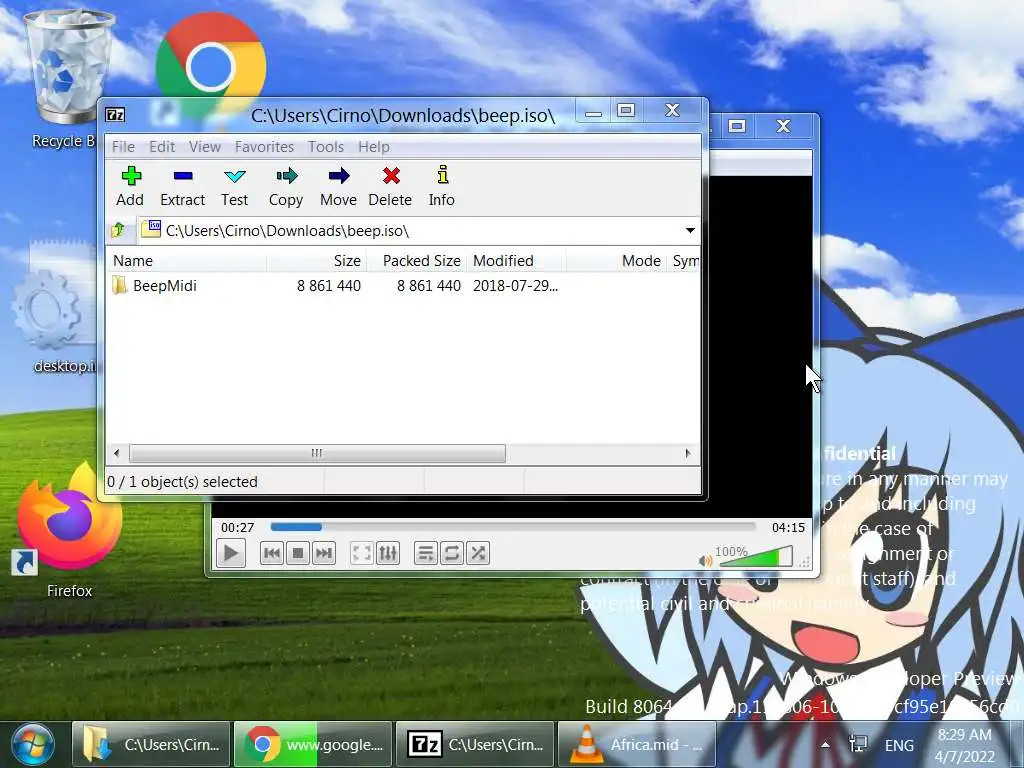Toggle VLC playlist view

pyautogui.click(x=426, y=554)
